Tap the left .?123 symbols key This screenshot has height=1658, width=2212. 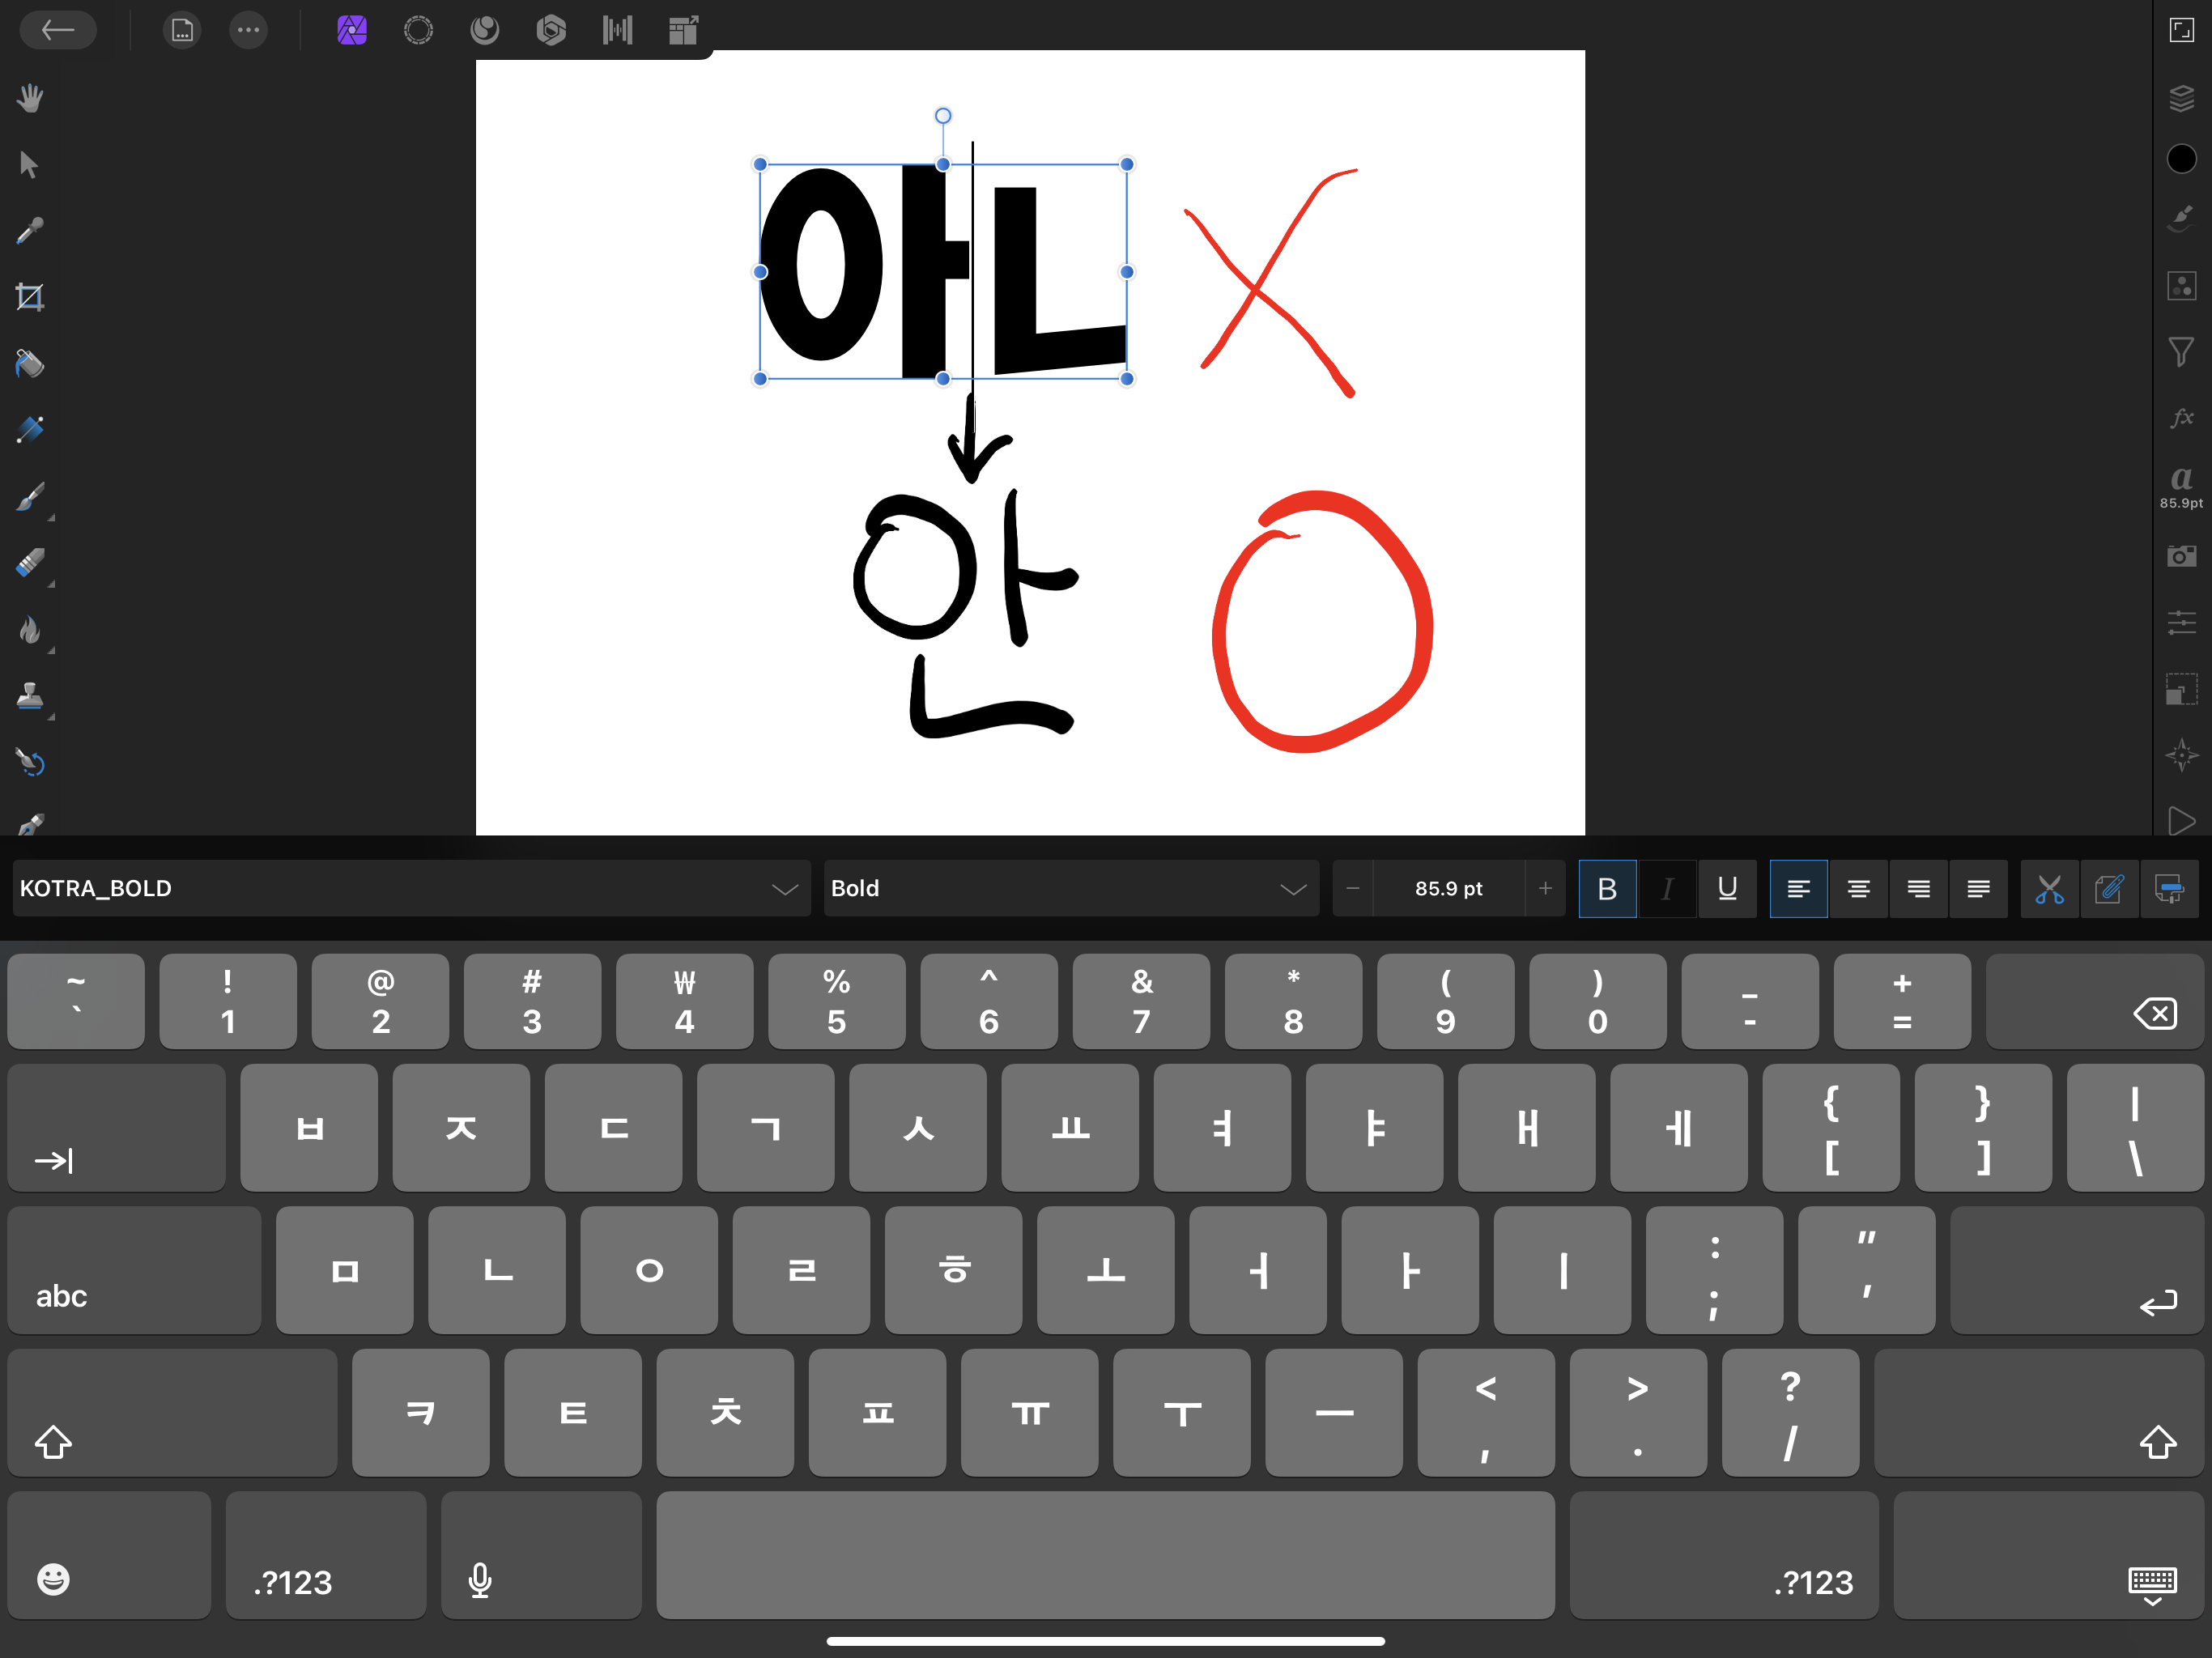326,1555
